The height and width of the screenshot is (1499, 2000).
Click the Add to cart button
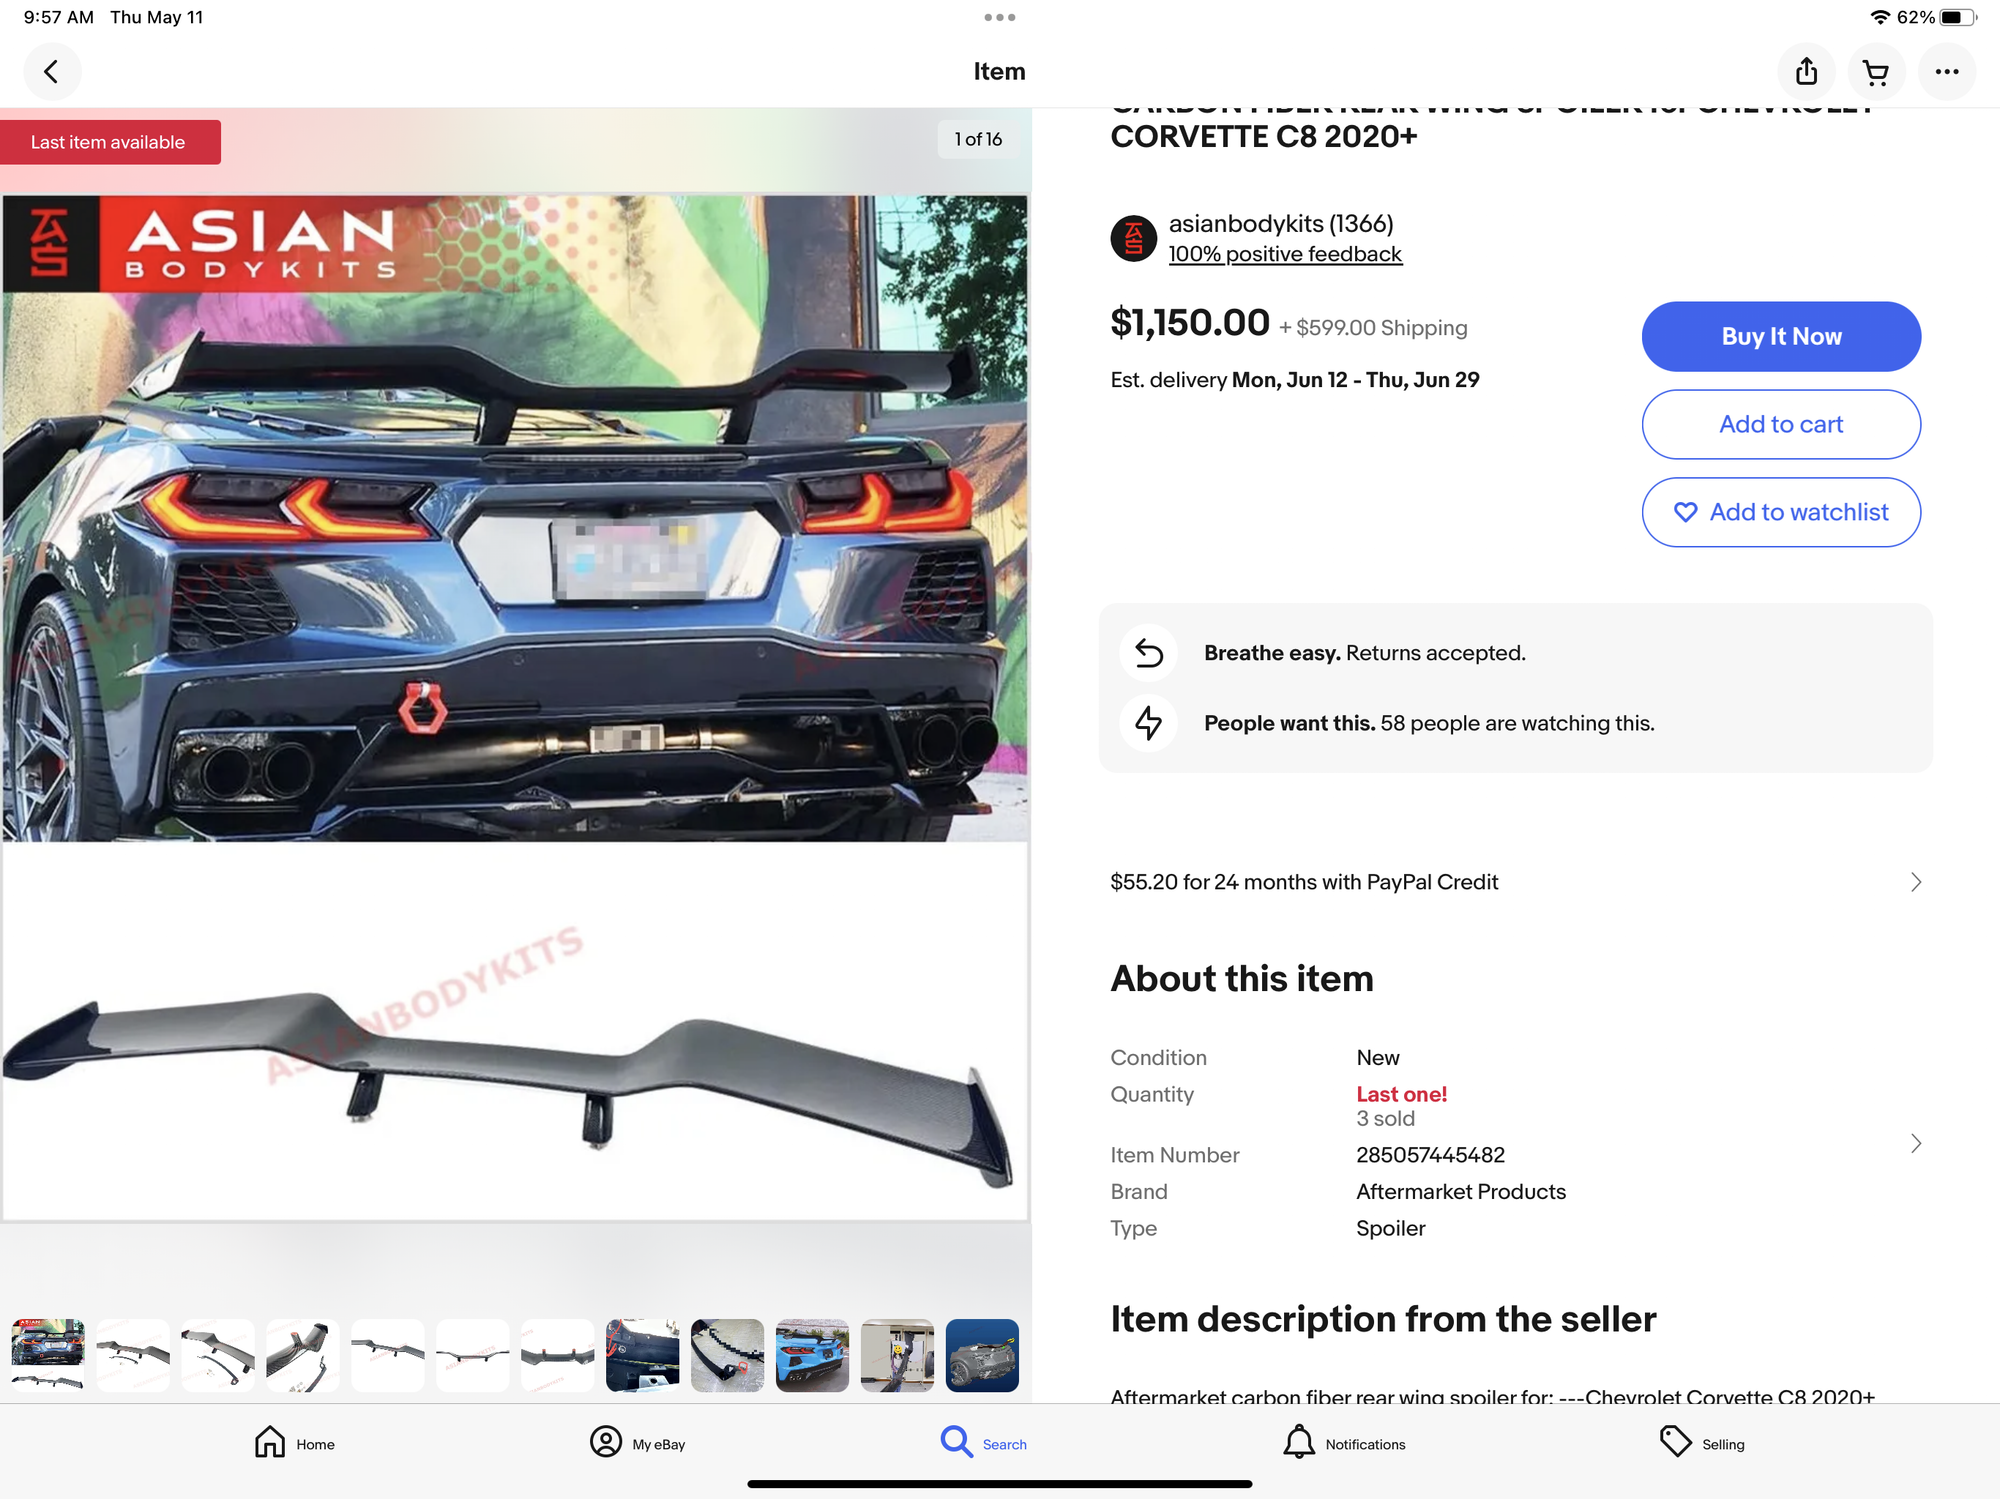click(x=1780, y=424)
